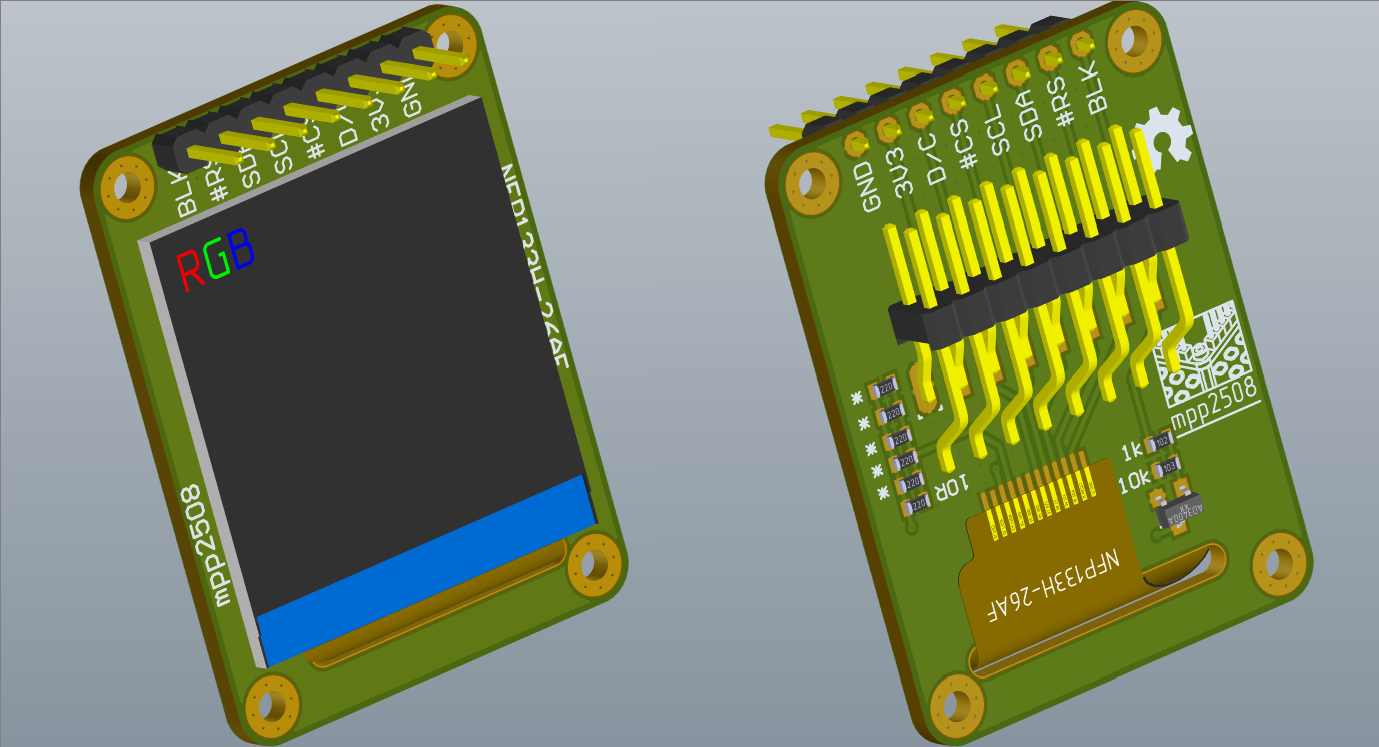This screenshot has height=747, width=1379.
Task: Click the front board's top-left mounting hole
Action: click(x=127, y=187)
